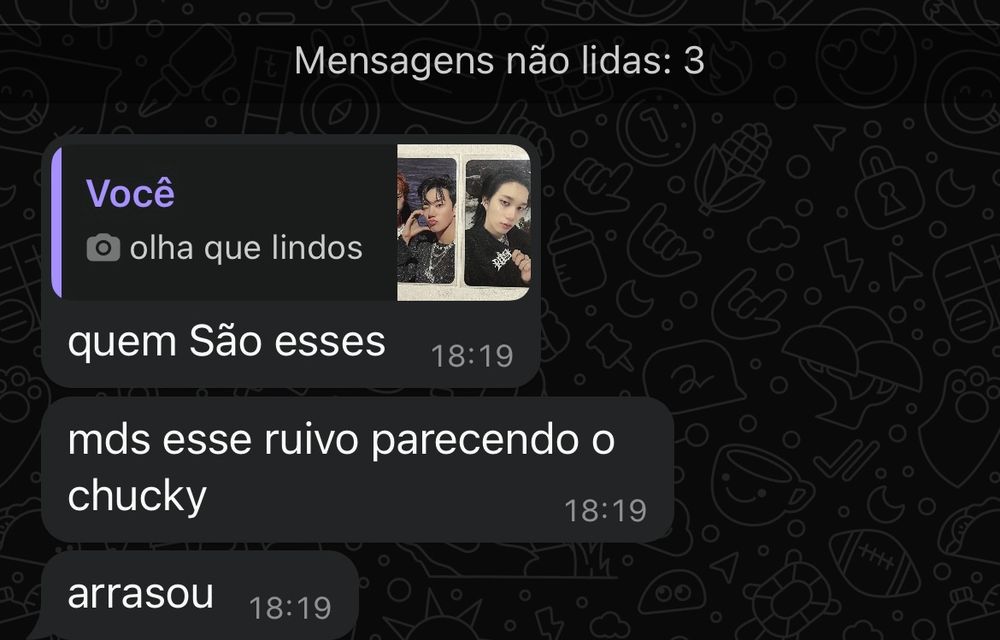Tap the quoted reply preview box
Viewport: 1000px width, 640px height.
pos(291,222)
